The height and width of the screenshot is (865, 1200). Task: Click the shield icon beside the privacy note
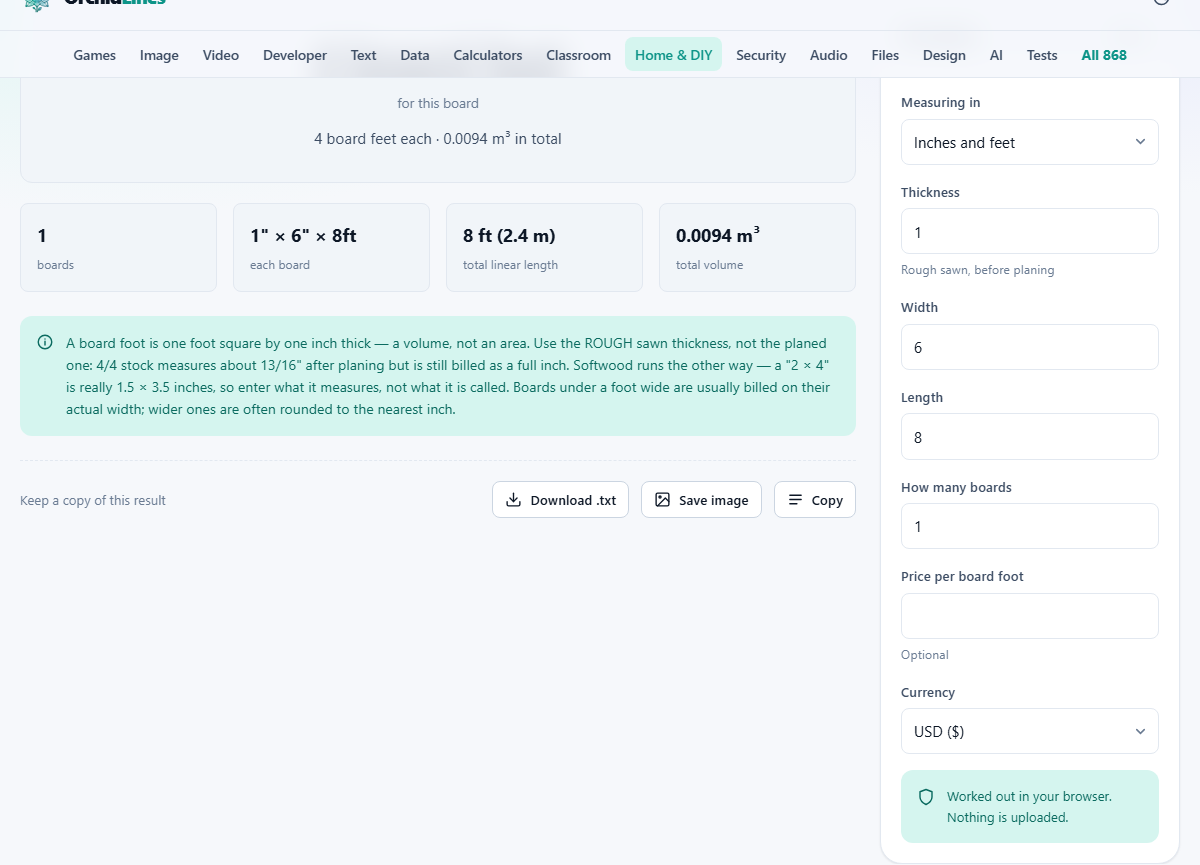926,797
